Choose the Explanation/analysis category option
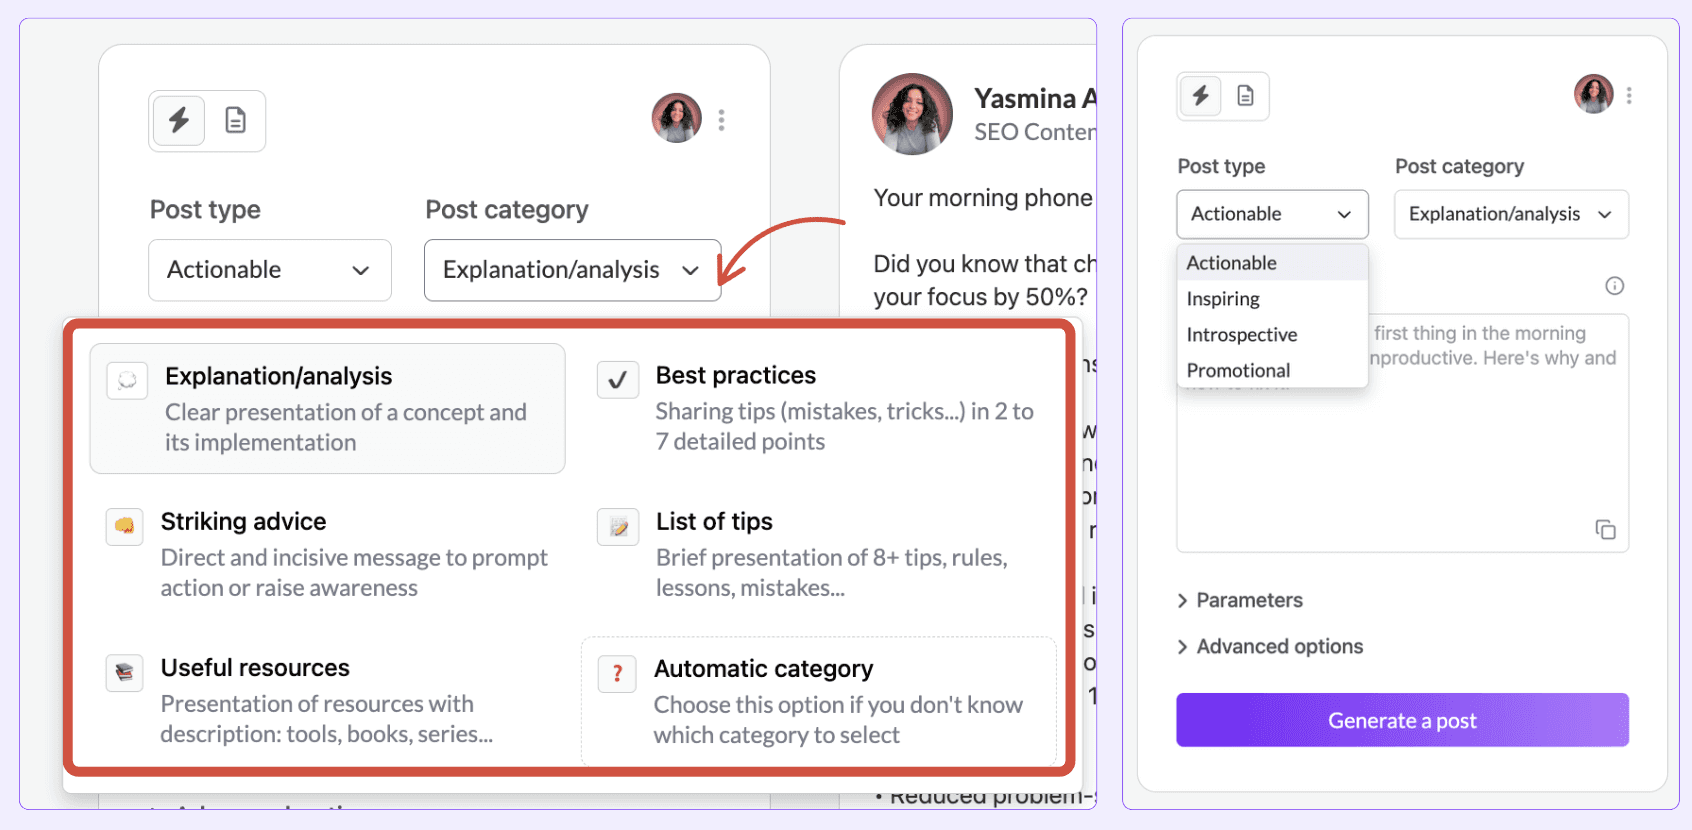The image size is (1692, 830). pyautogui.click(x=328, y=408)
